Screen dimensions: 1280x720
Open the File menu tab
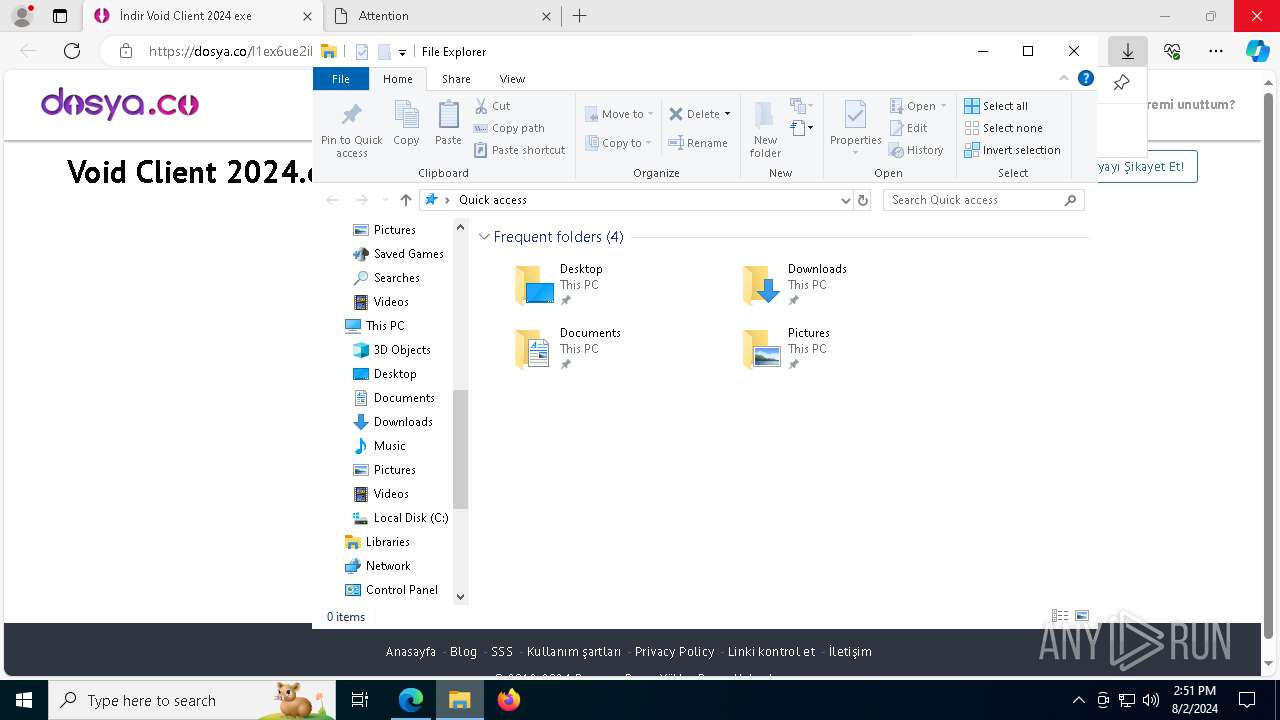pyautogui.click(x=341, y=79)
